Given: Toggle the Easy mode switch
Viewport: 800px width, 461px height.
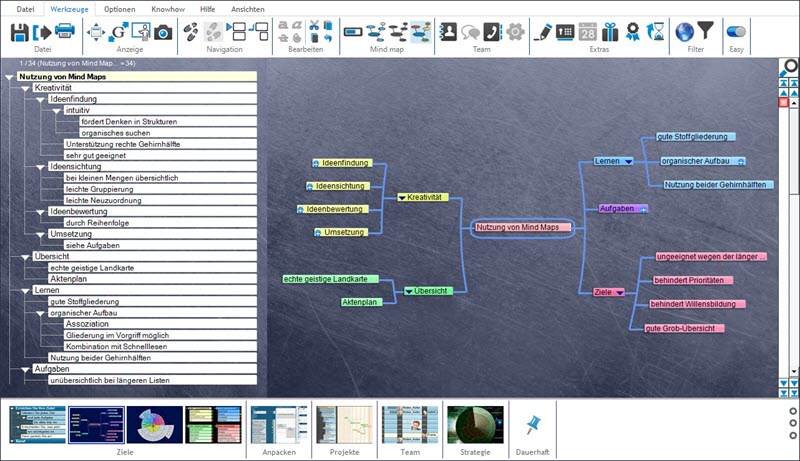Looking at the screenshot, I should [736, 32].
